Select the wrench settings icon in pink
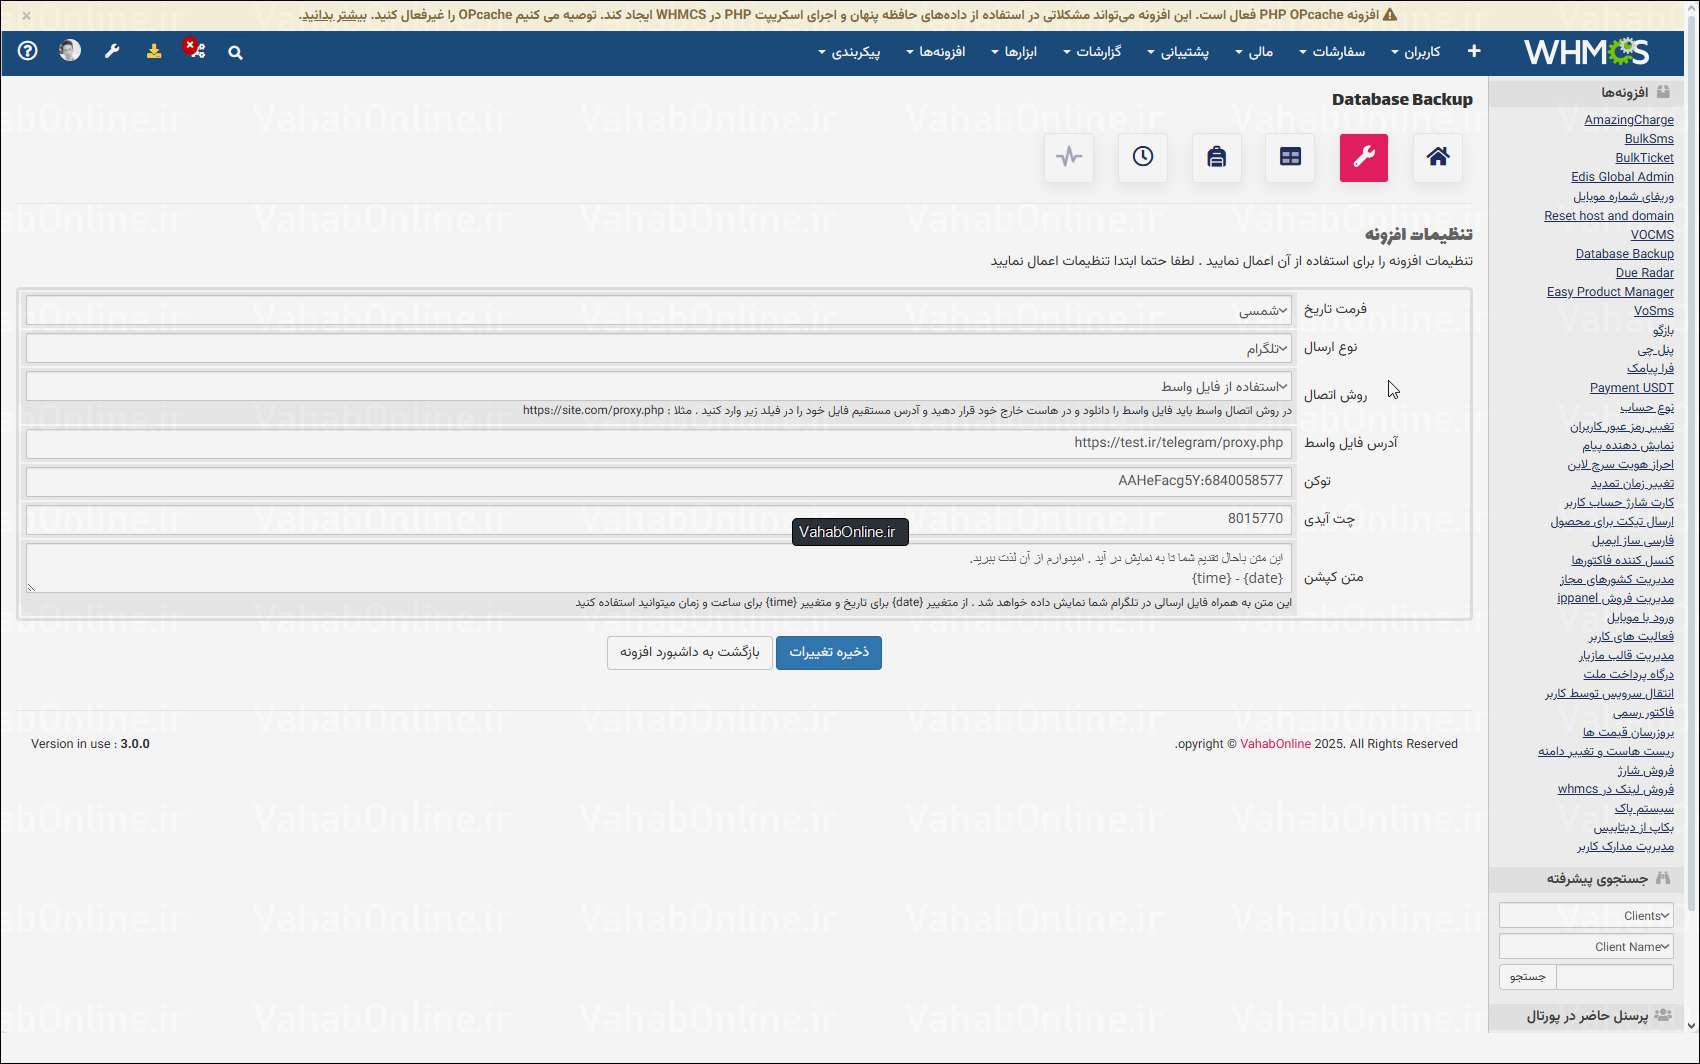The height and width of the screenshot is (1064, 1700). 1364,157
